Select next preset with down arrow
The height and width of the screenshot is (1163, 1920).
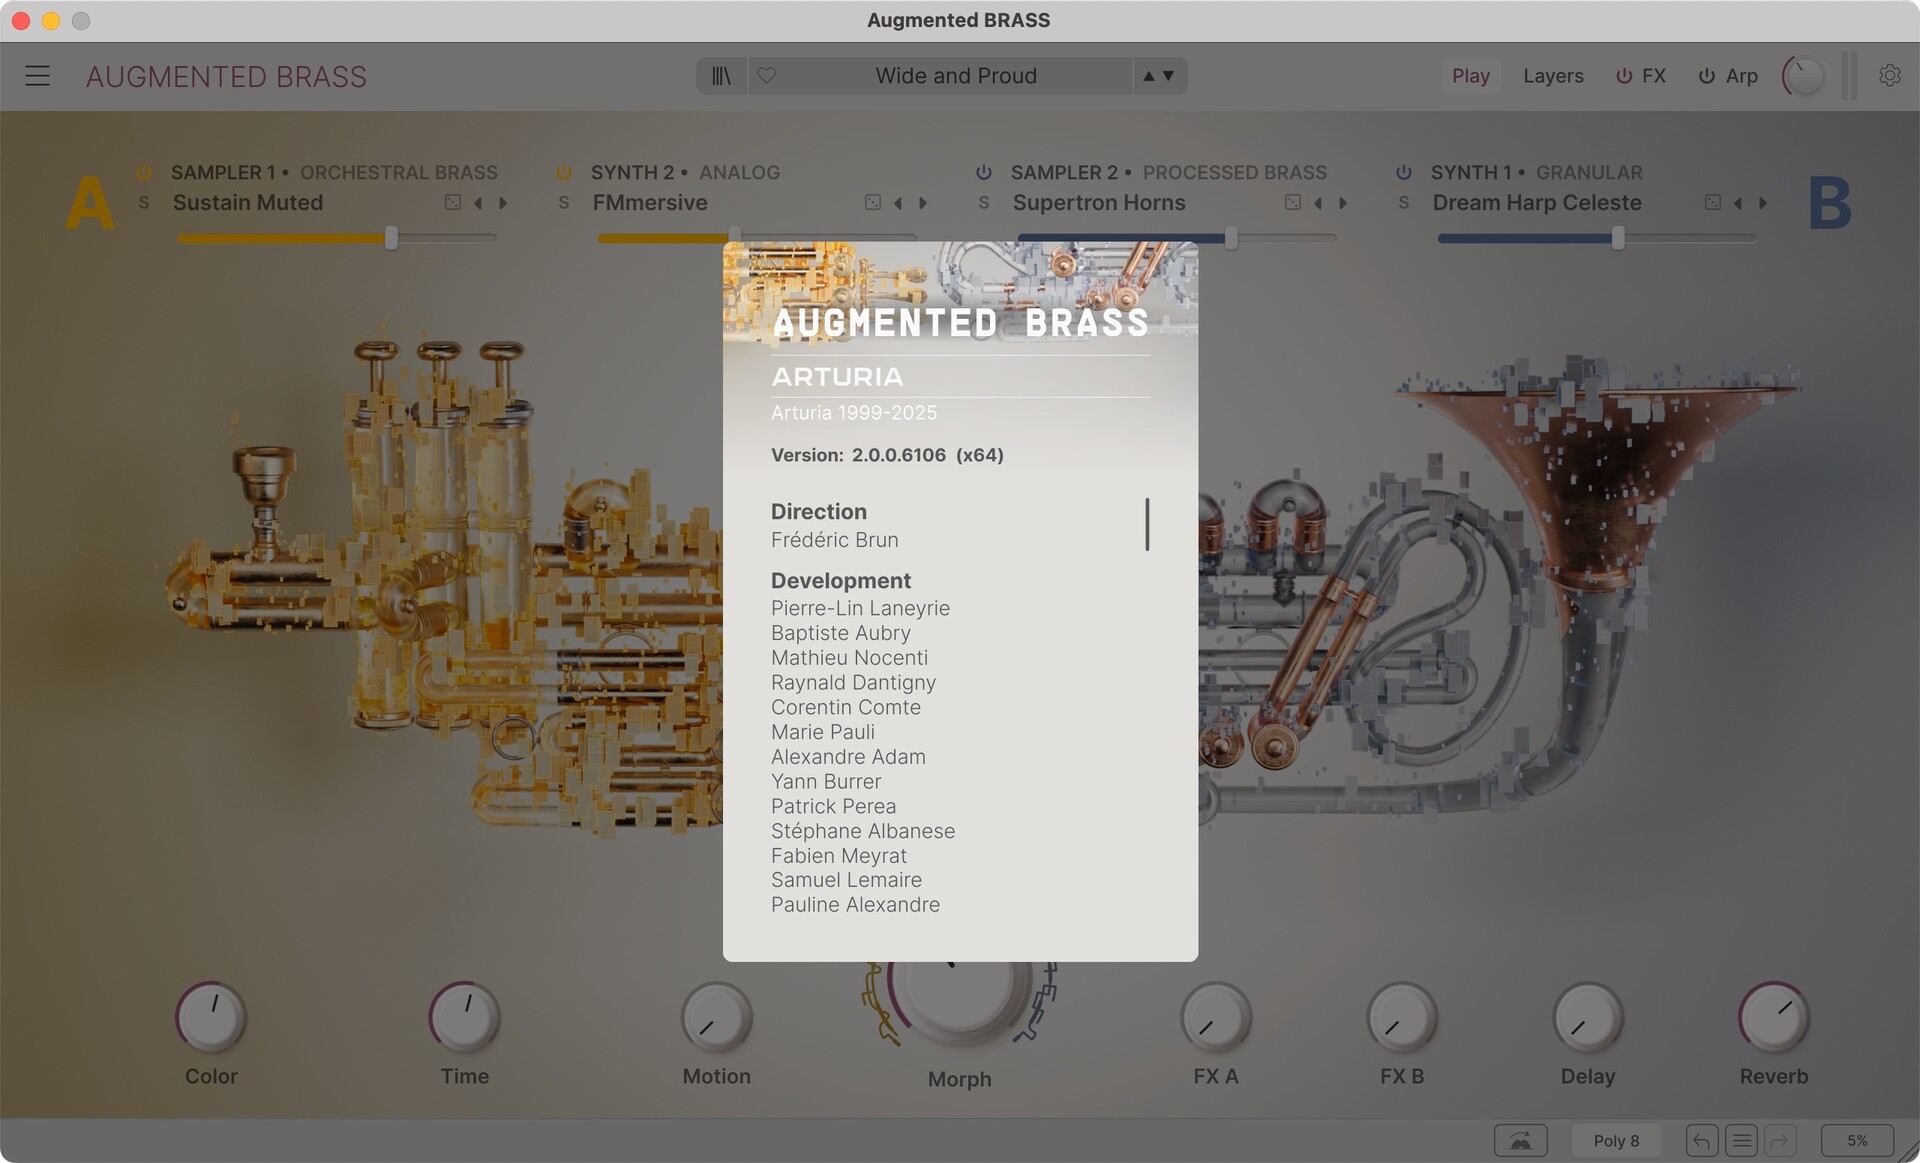point(1168,76)
